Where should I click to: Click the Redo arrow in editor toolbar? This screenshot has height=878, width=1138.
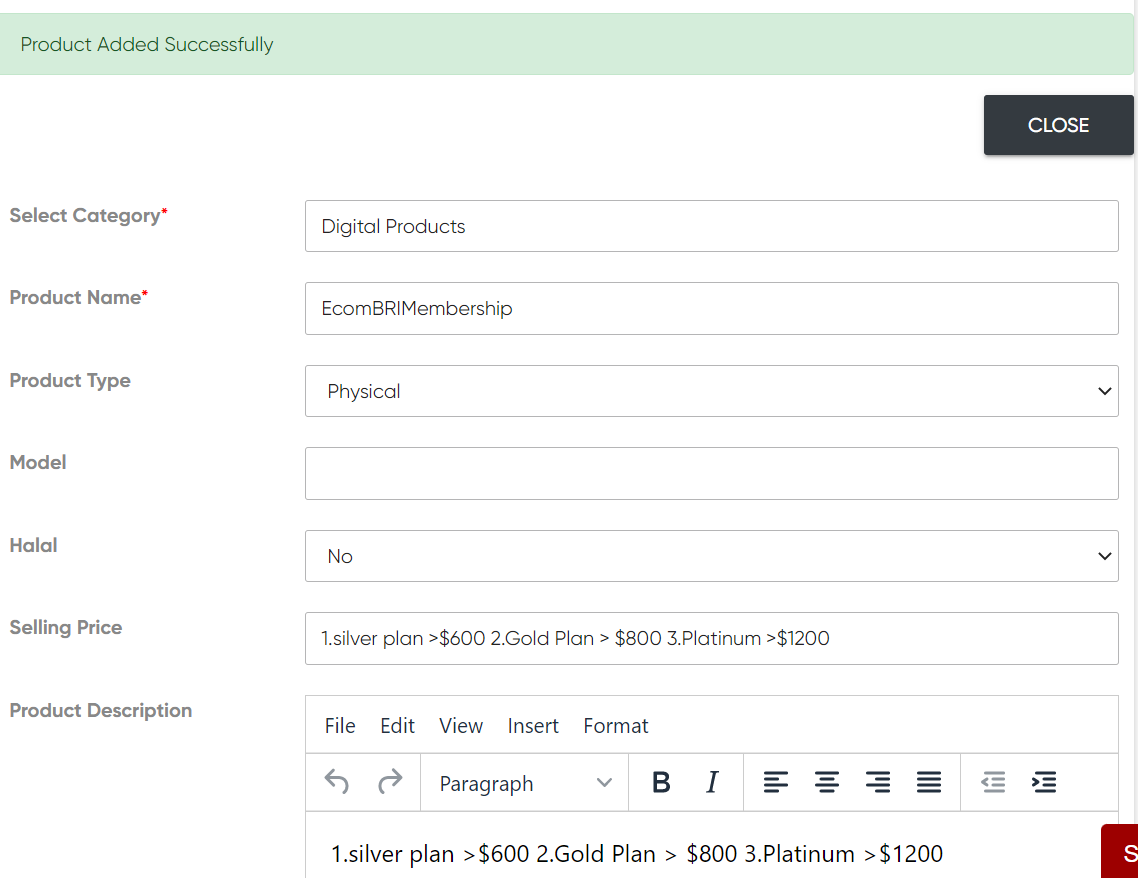click(390, 782)
